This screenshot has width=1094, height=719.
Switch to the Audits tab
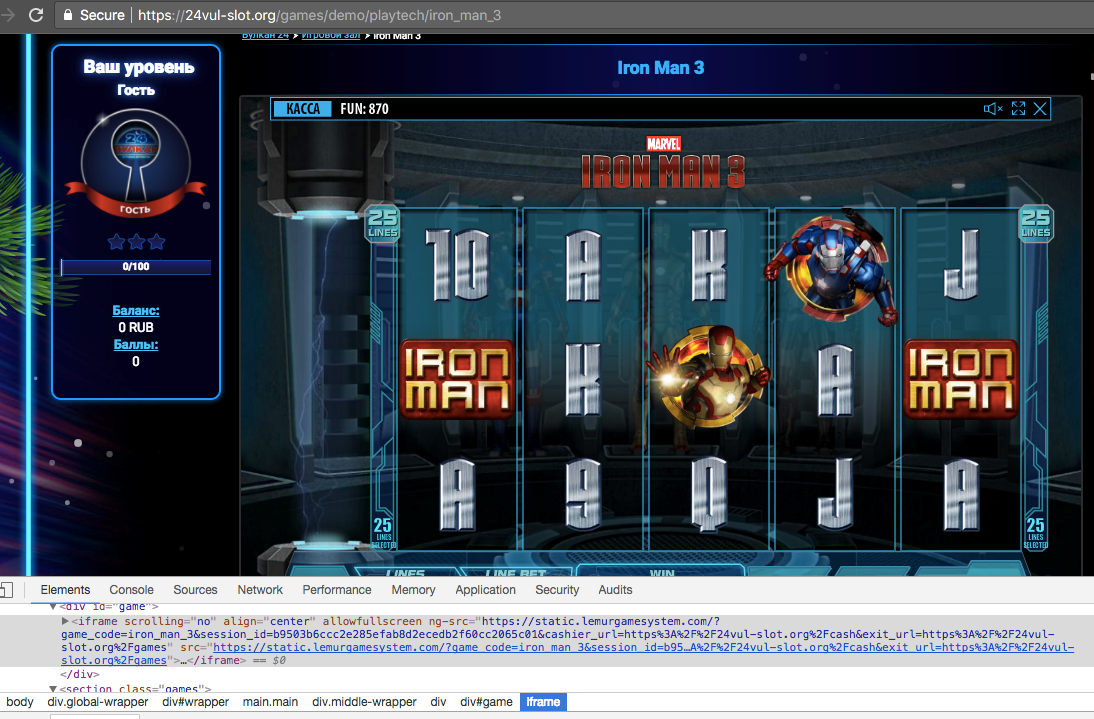pos(615,590)
